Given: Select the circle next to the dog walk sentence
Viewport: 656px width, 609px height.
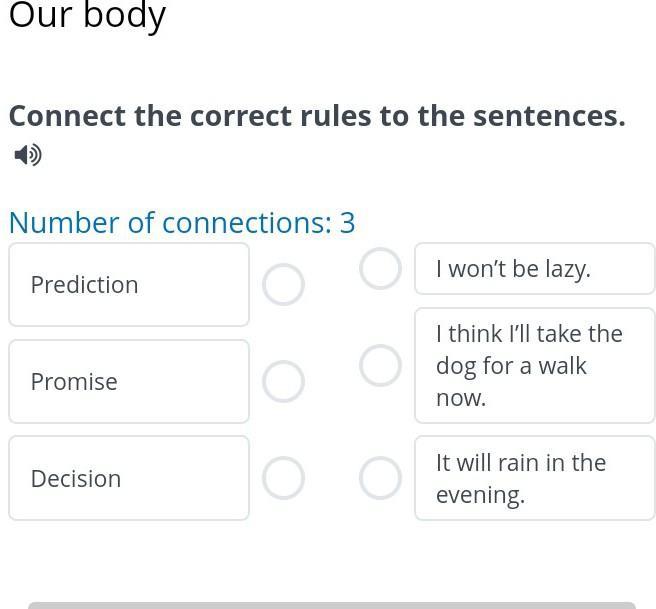Looking at the screenshot, I should [380, 366].
